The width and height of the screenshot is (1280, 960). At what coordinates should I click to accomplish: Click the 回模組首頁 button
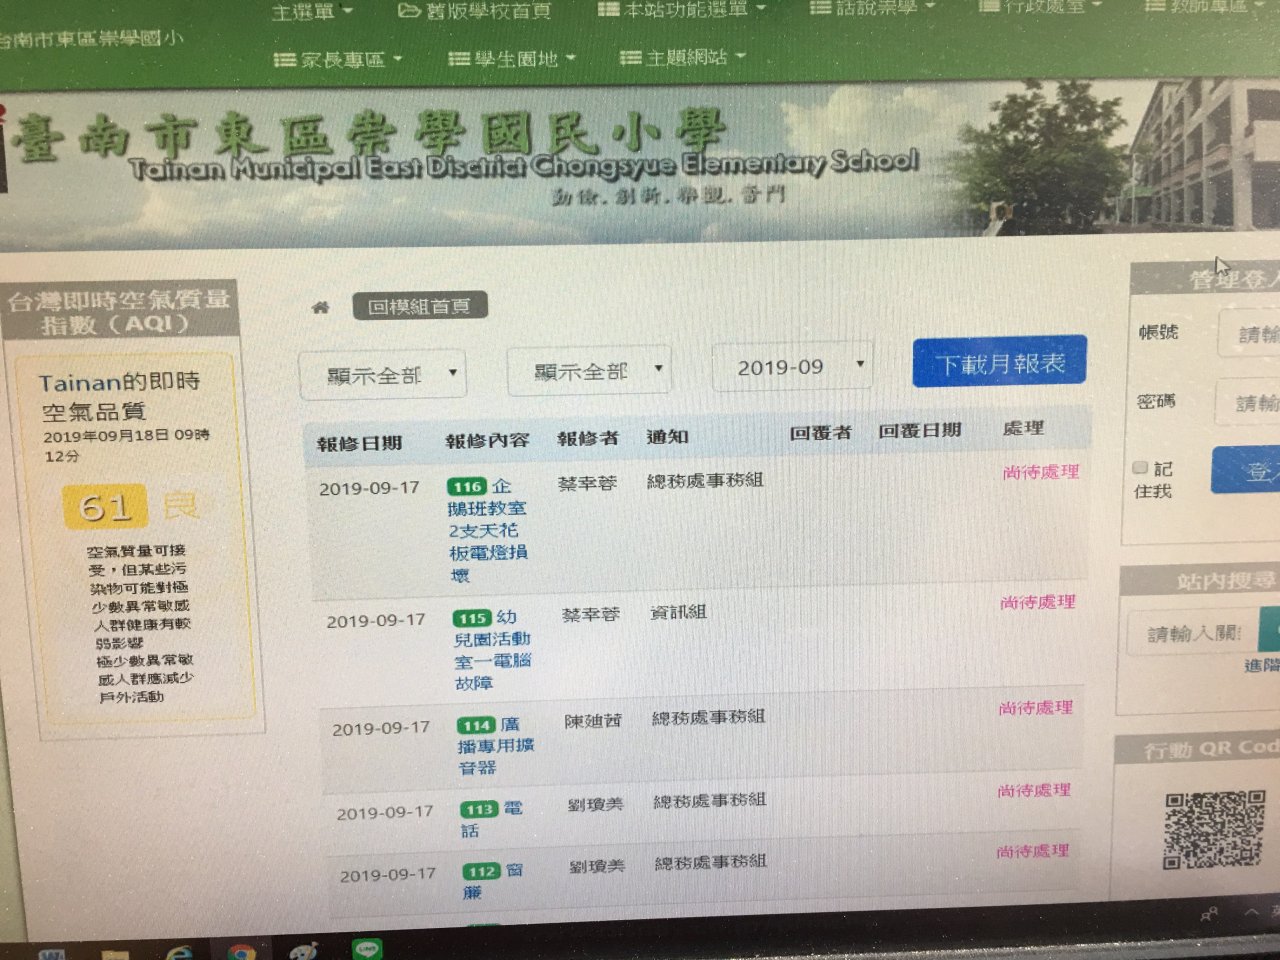[x=420, y=306]
